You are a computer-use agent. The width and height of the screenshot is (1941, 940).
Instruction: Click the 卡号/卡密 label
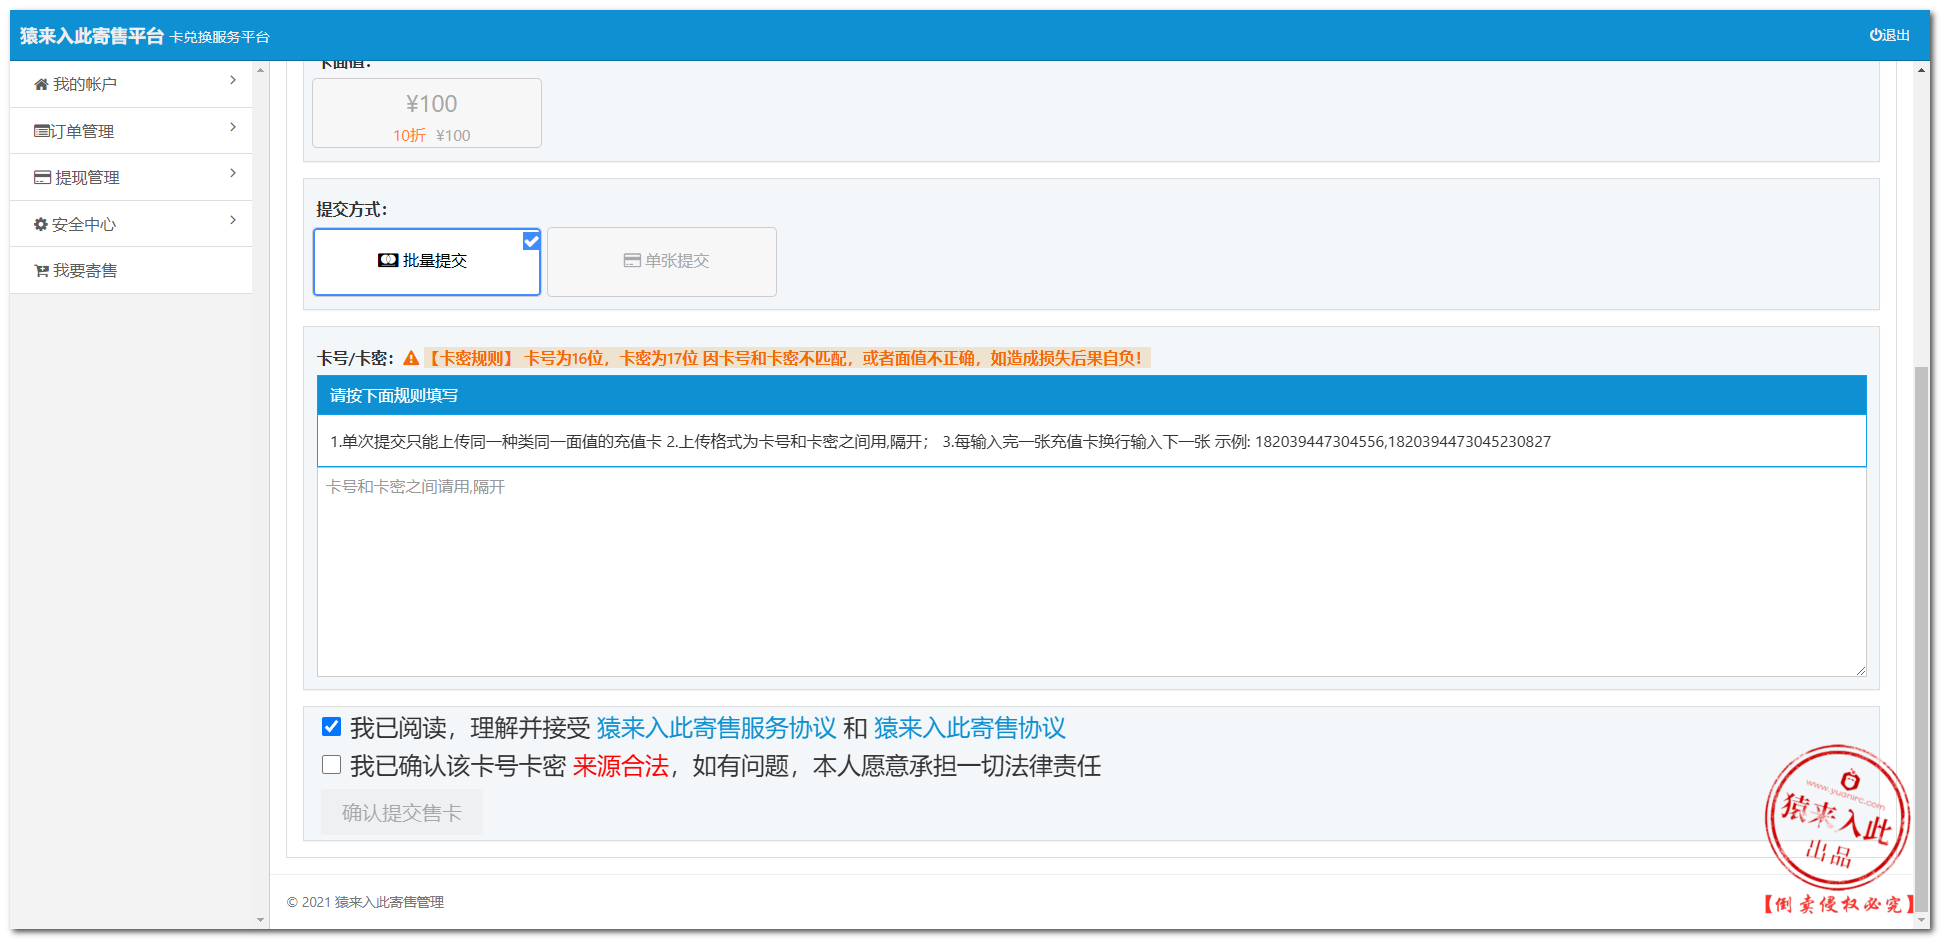pyautogui.click(x=355, y=358)
